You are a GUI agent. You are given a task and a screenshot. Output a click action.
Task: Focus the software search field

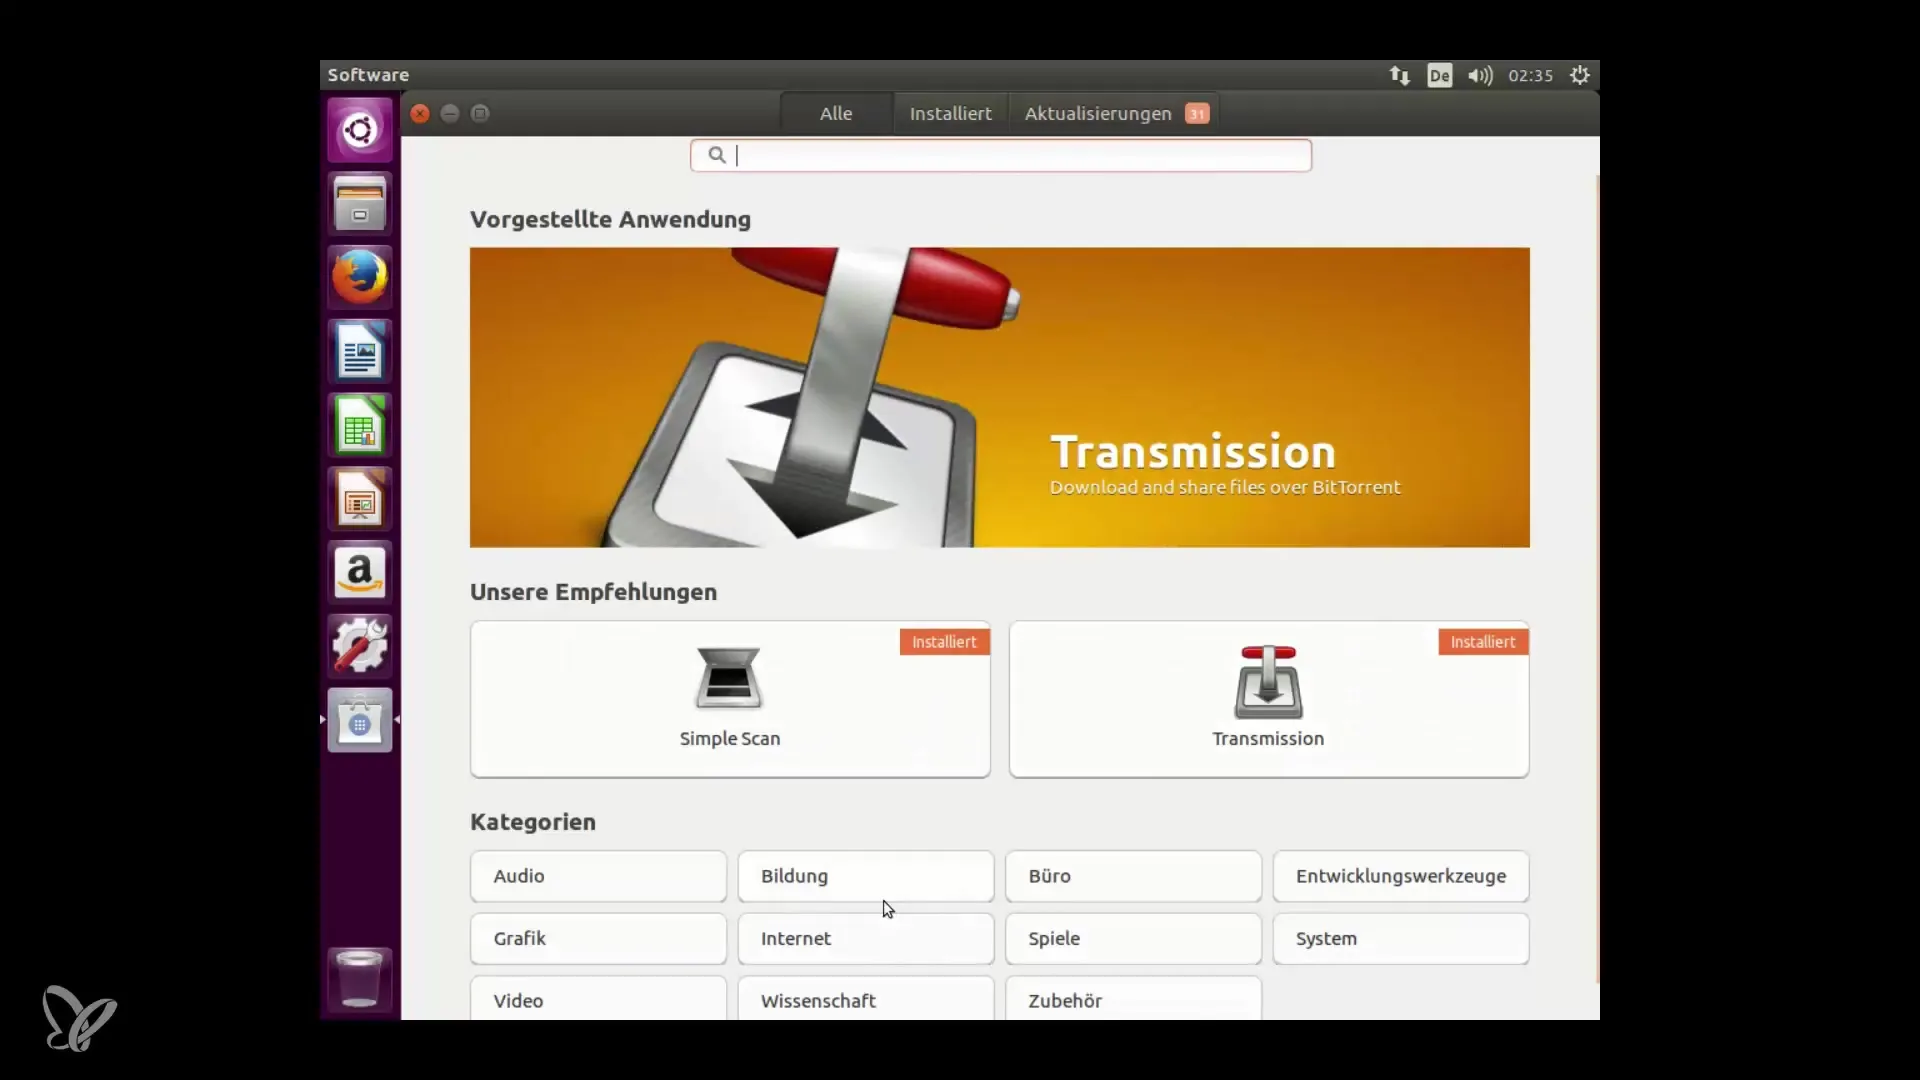click(1000, 155)
